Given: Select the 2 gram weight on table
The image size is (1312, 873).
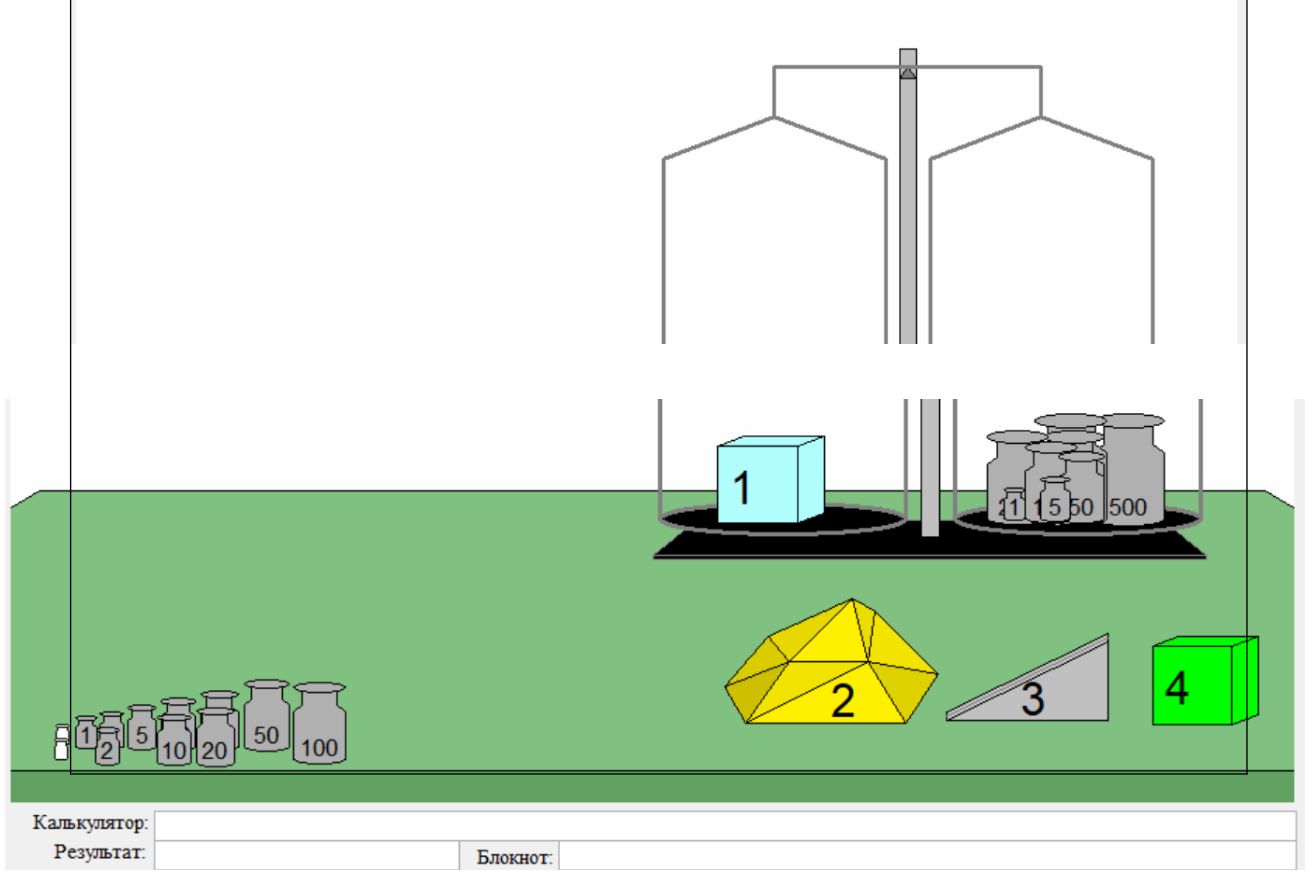Looking at the screenshot, I should [x=108, y=746].
